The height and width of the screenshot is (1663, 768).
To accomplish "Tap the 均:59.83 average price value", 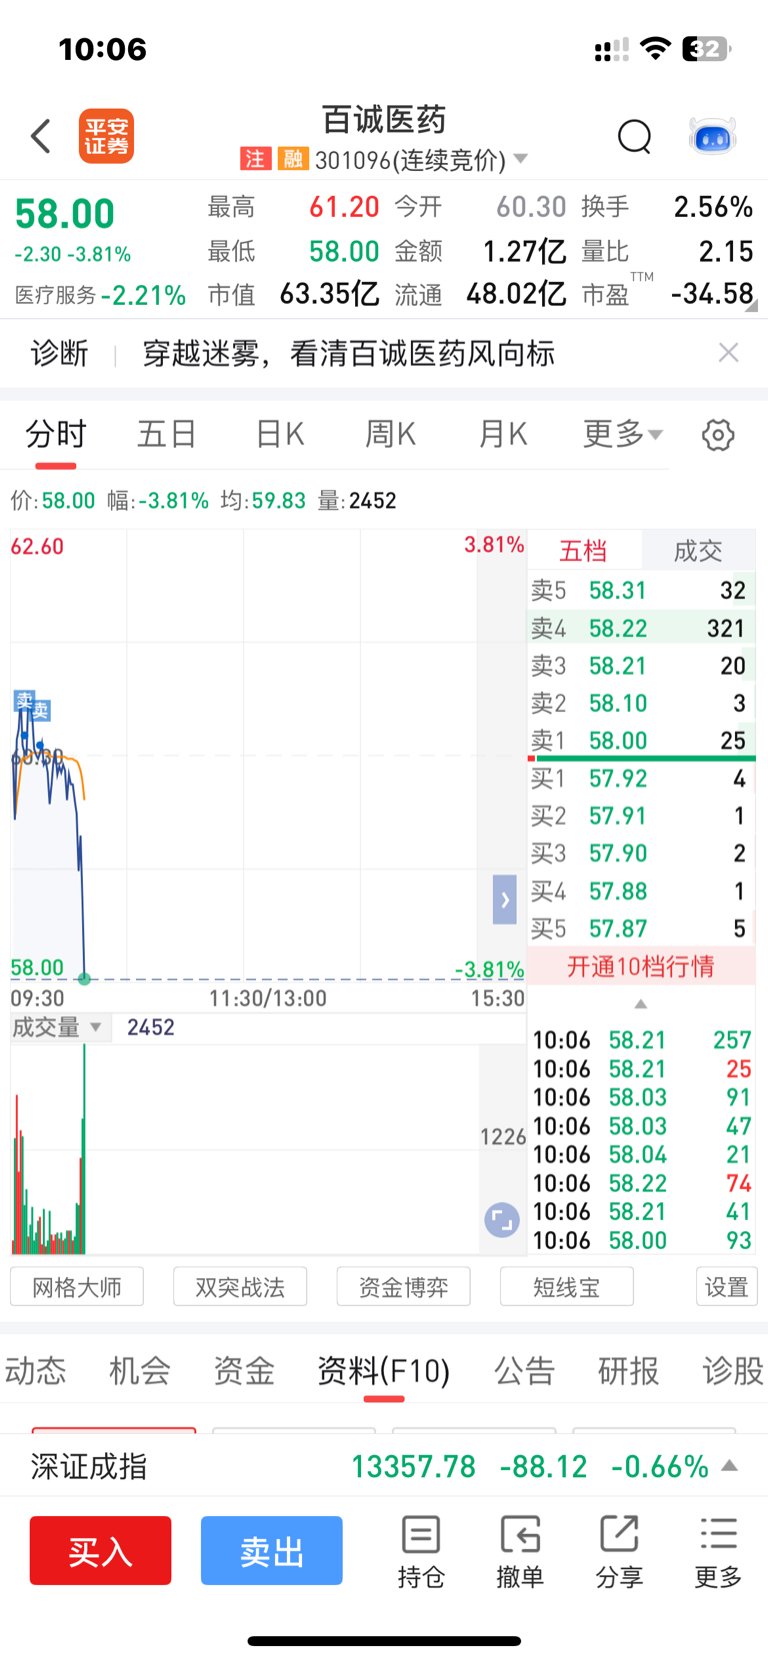I will pos(263,500).
